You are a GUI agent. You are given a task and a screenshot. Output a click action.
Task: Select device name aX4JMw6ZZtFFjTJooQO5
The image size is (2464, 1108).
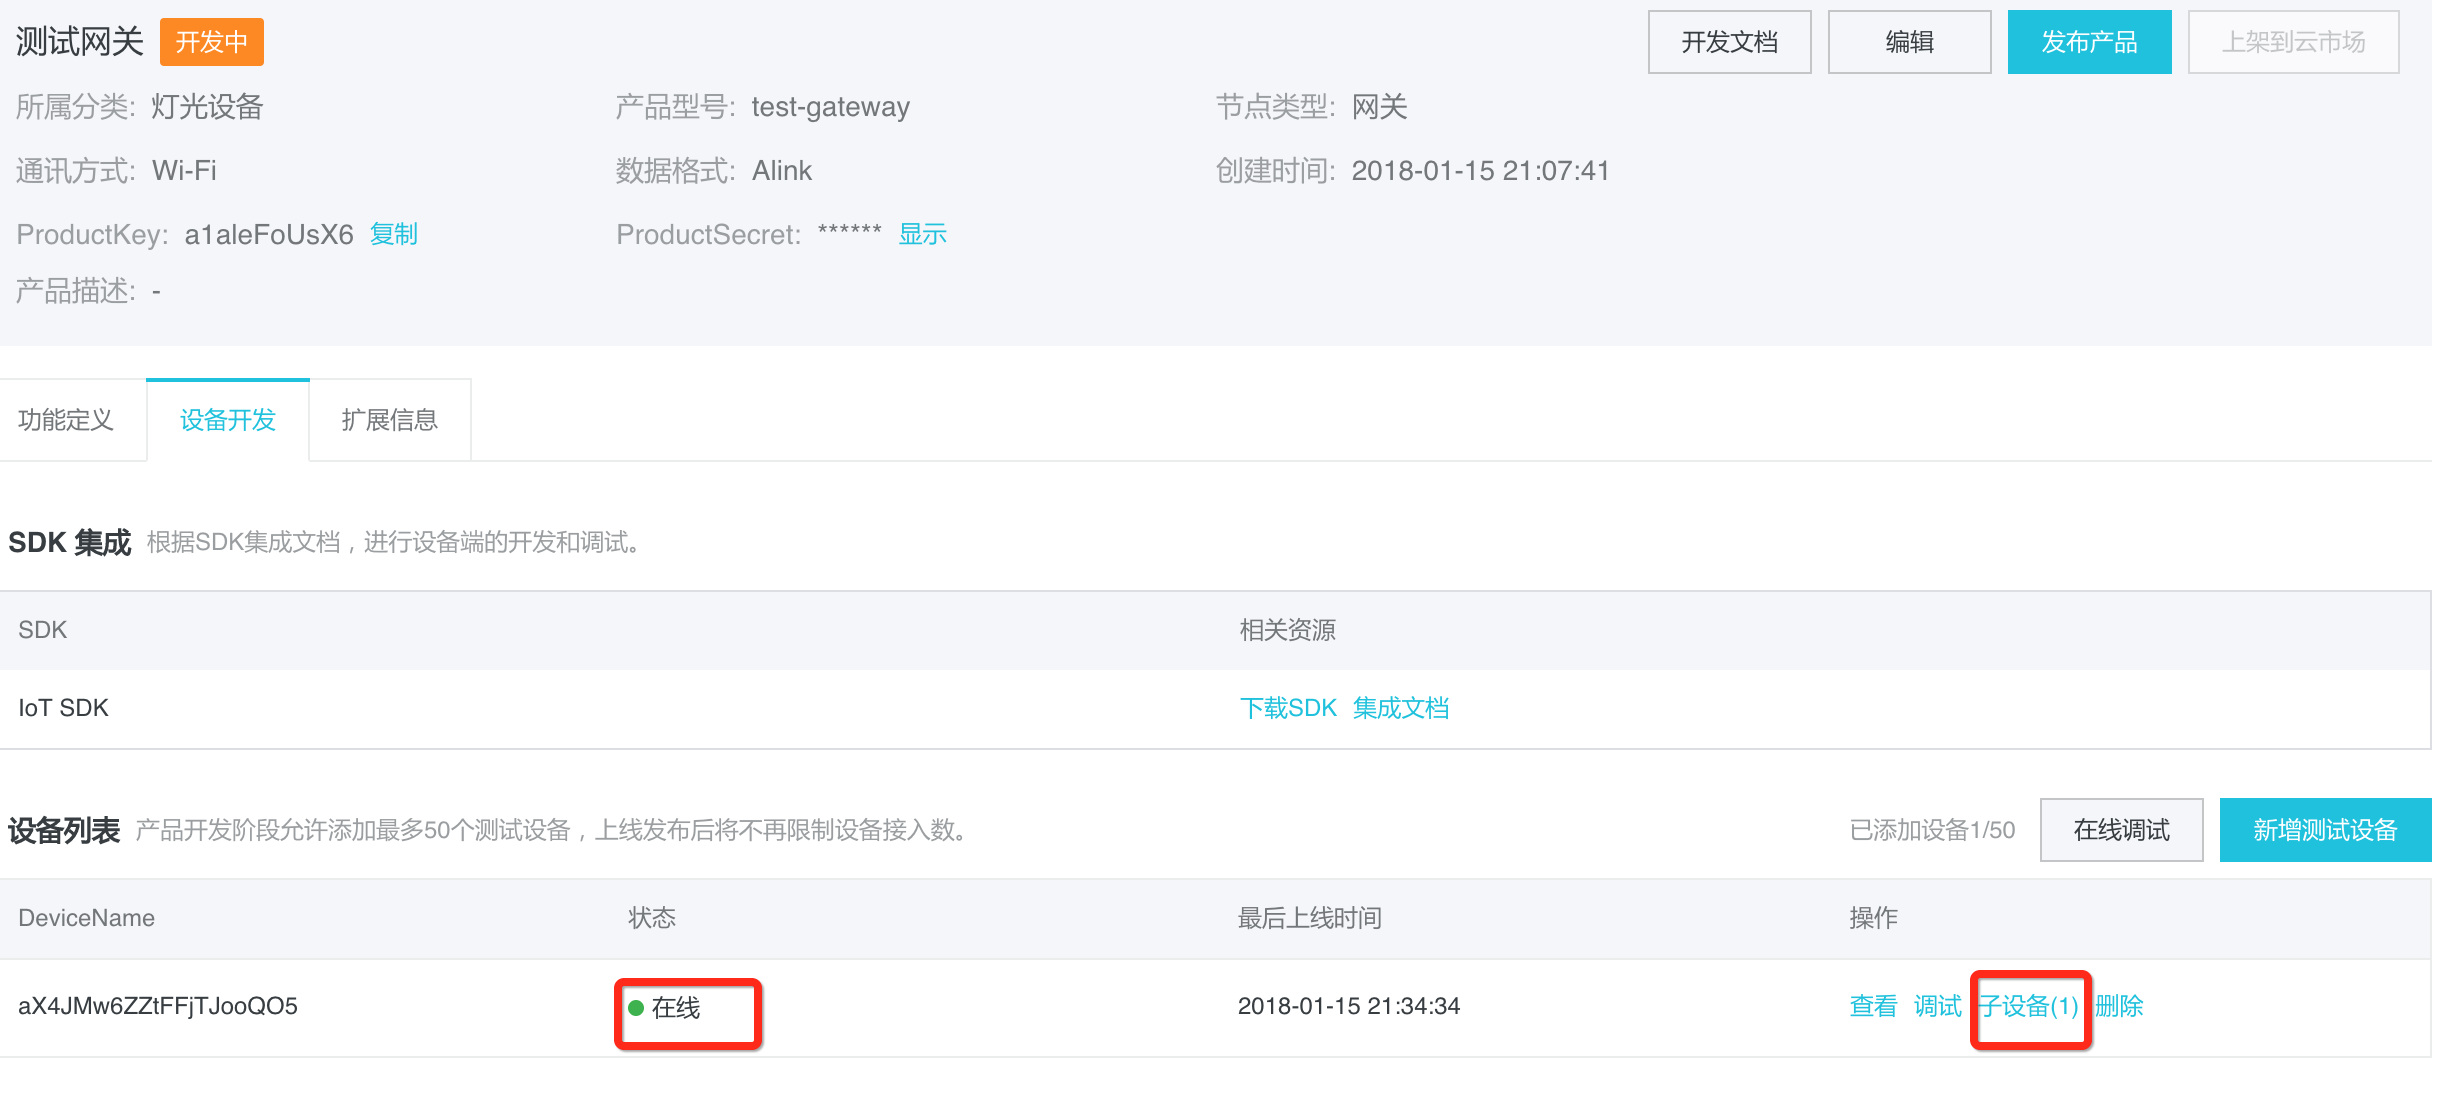(158, 1006)
